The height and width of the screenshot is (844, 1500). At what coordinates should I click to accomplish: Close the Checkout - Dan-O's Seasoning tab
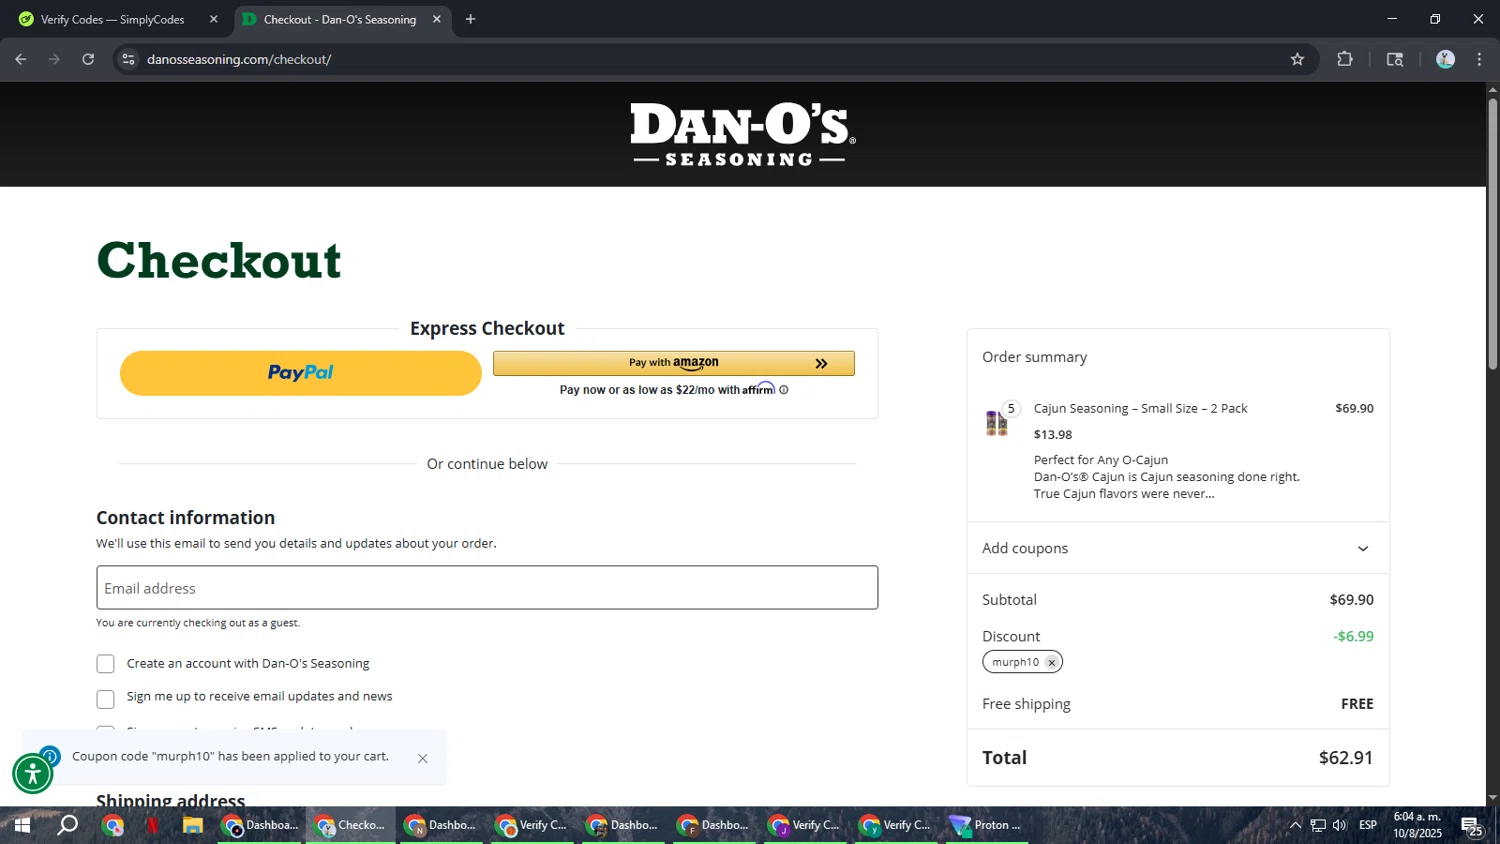pos(436,19)
